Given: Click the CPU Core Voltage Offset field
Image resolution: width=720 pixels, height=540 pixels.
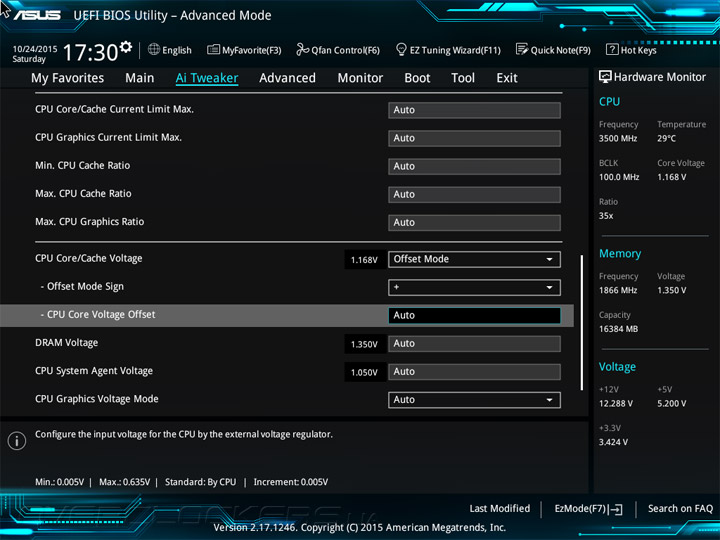Looking at the screenshot, I should pos(474,315).
